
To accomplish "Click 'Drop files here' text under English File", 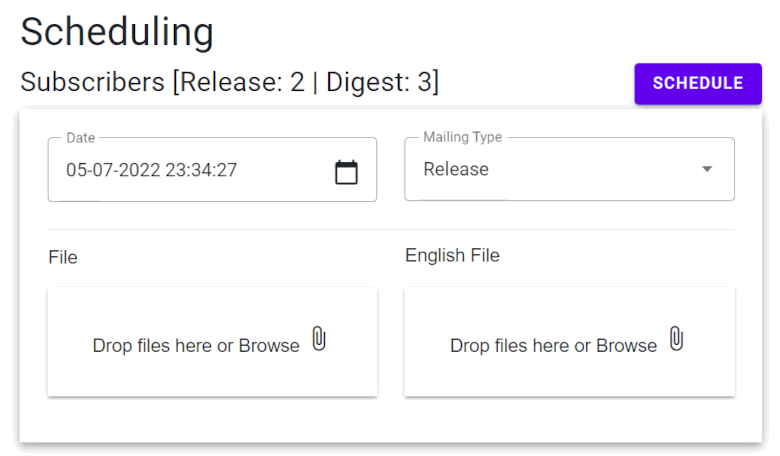I will (x=509, y=346).
